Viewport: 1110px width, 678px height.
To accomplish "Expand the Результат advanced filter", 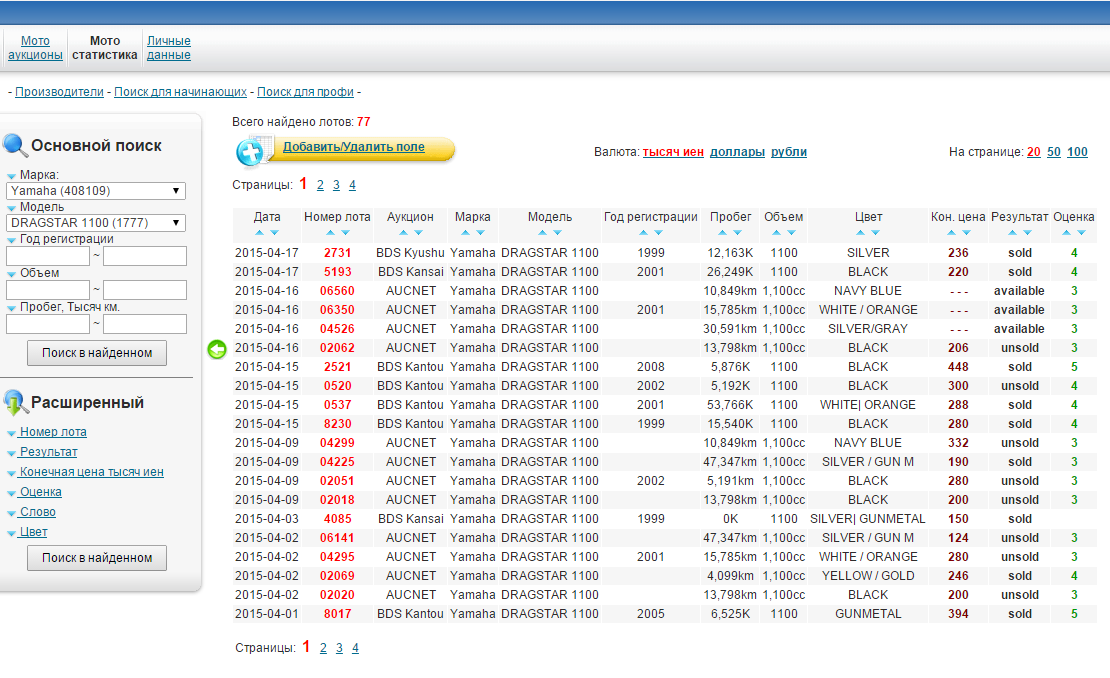I will click(x=48, y=452).
